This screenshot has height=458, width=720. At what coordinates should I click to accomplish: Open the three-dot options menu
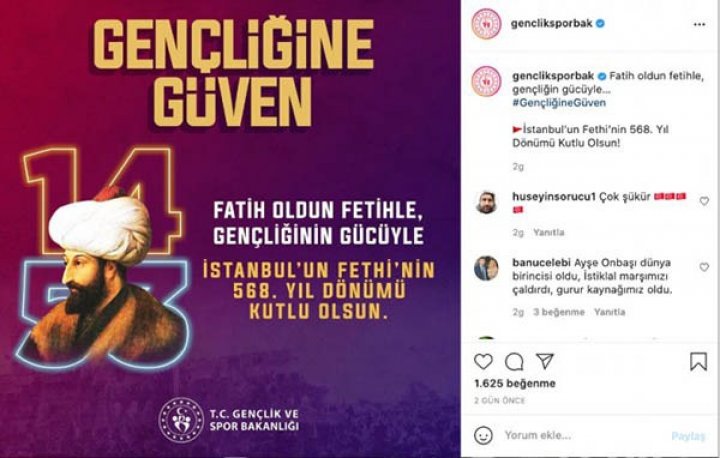(699, 24)
